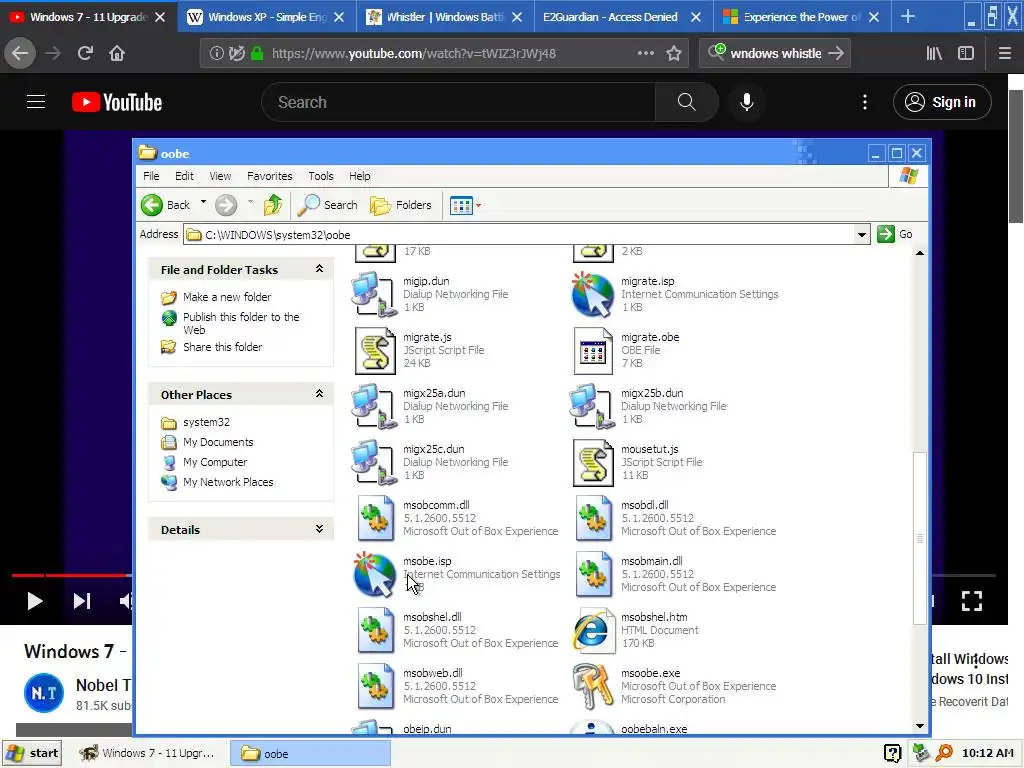1024x768 pixels.
Task: Open YouTube settings three-dot menu
Action: pos(865,102)
